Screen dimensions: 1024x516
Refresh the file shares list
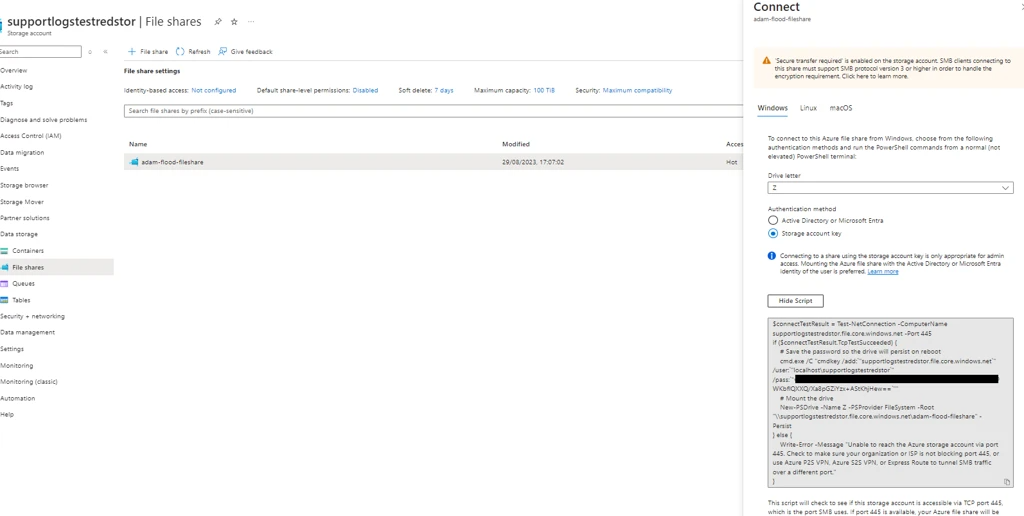coord(193,52)
